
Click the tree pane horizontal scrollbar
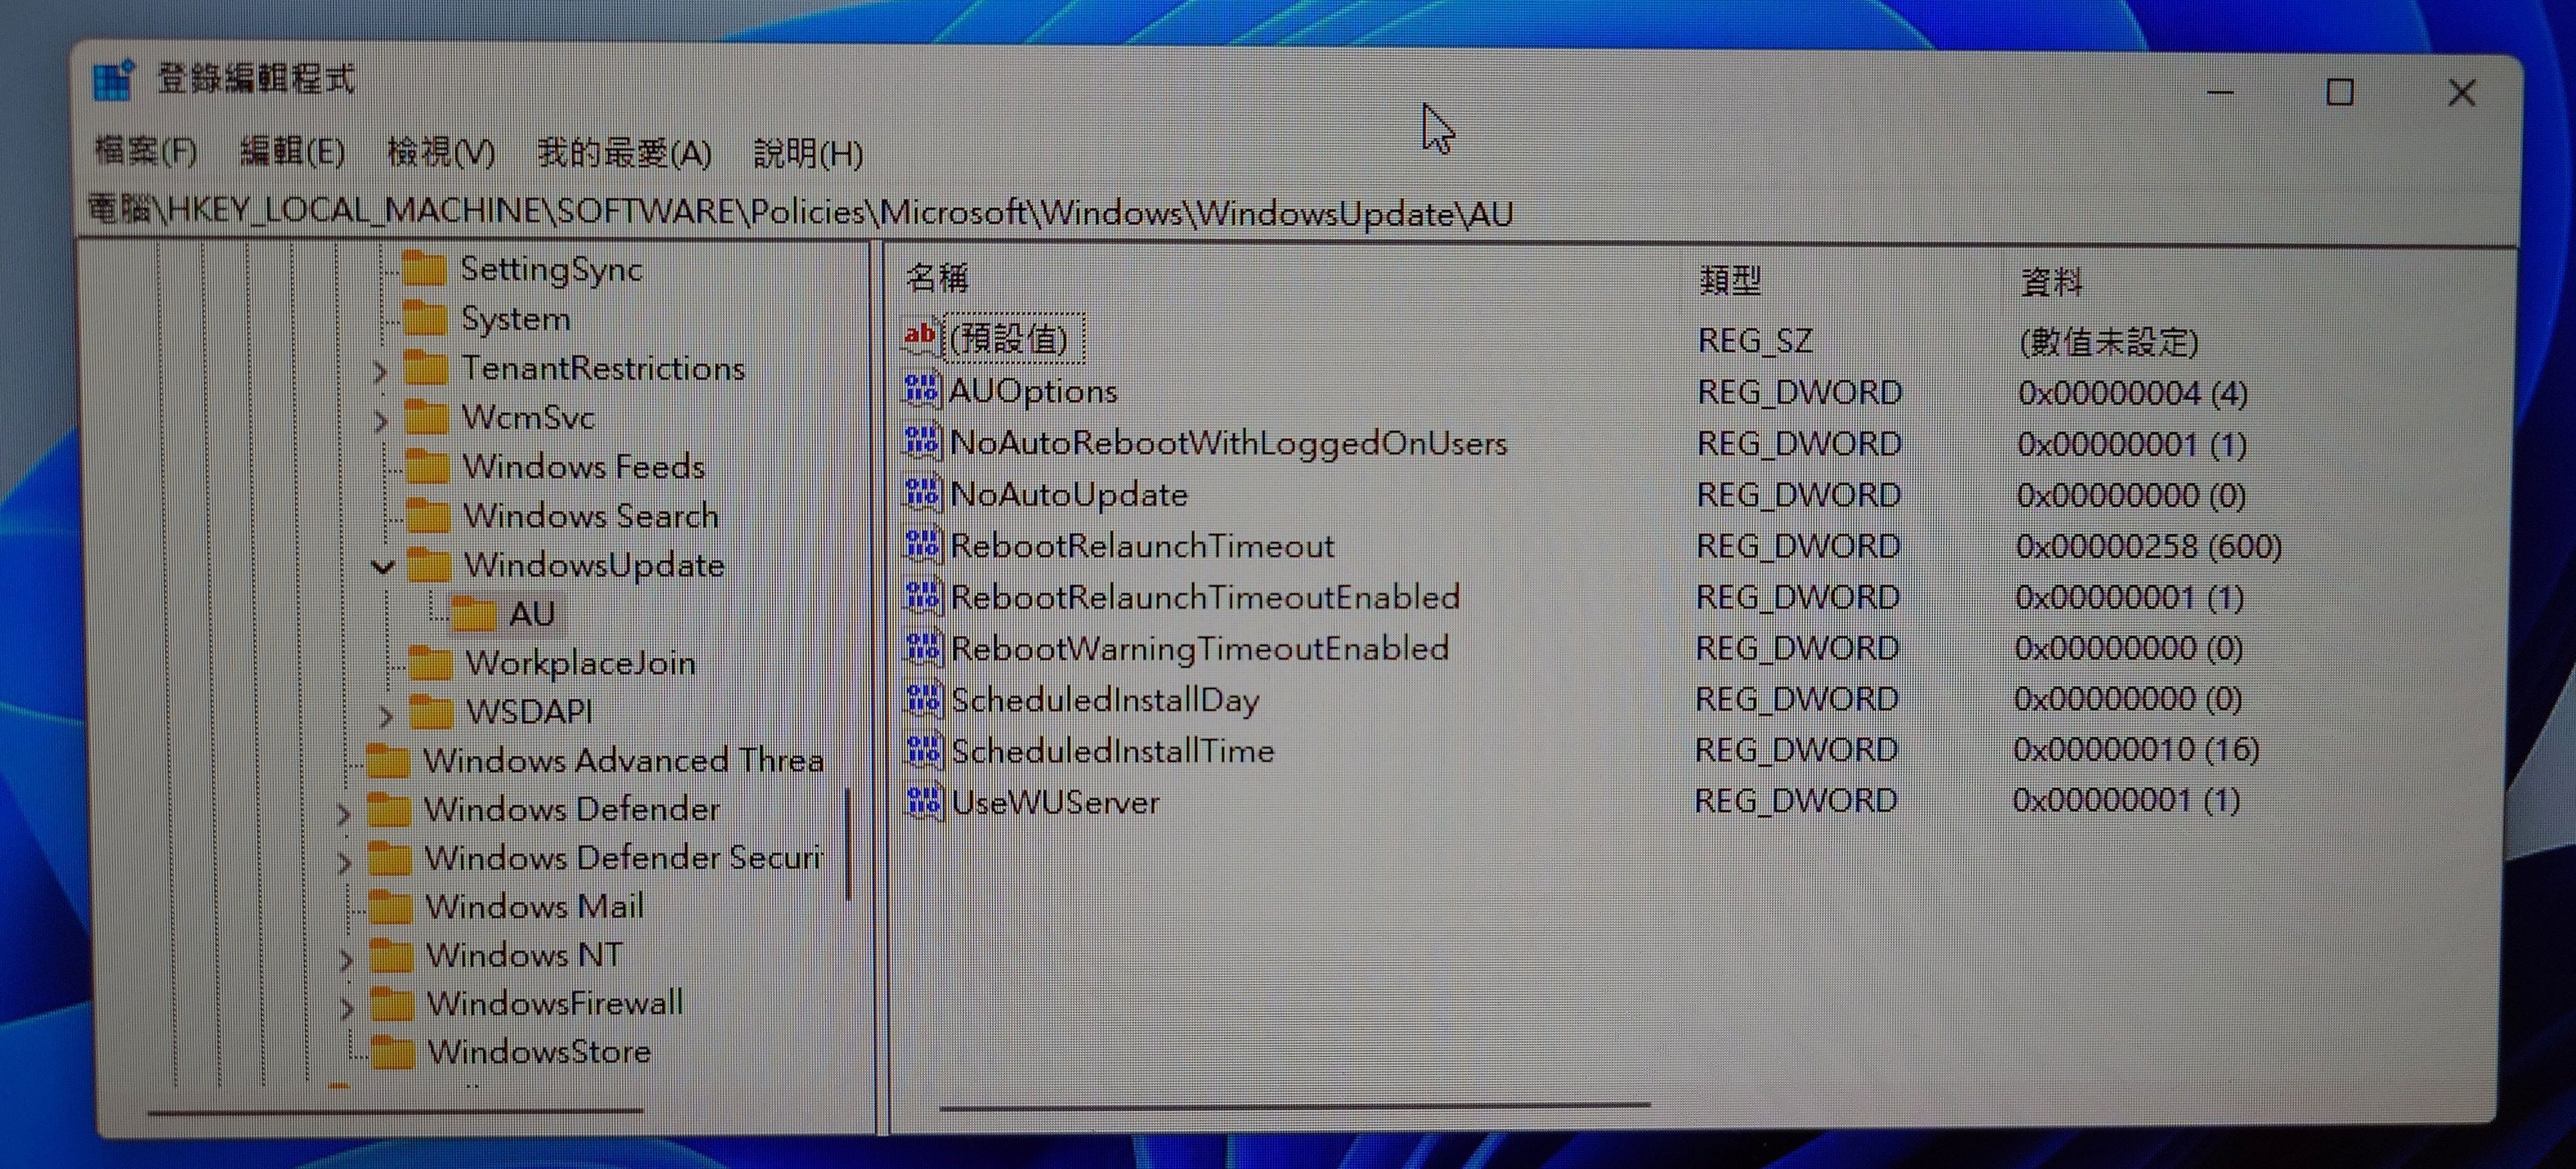[x=395, y=1111]
